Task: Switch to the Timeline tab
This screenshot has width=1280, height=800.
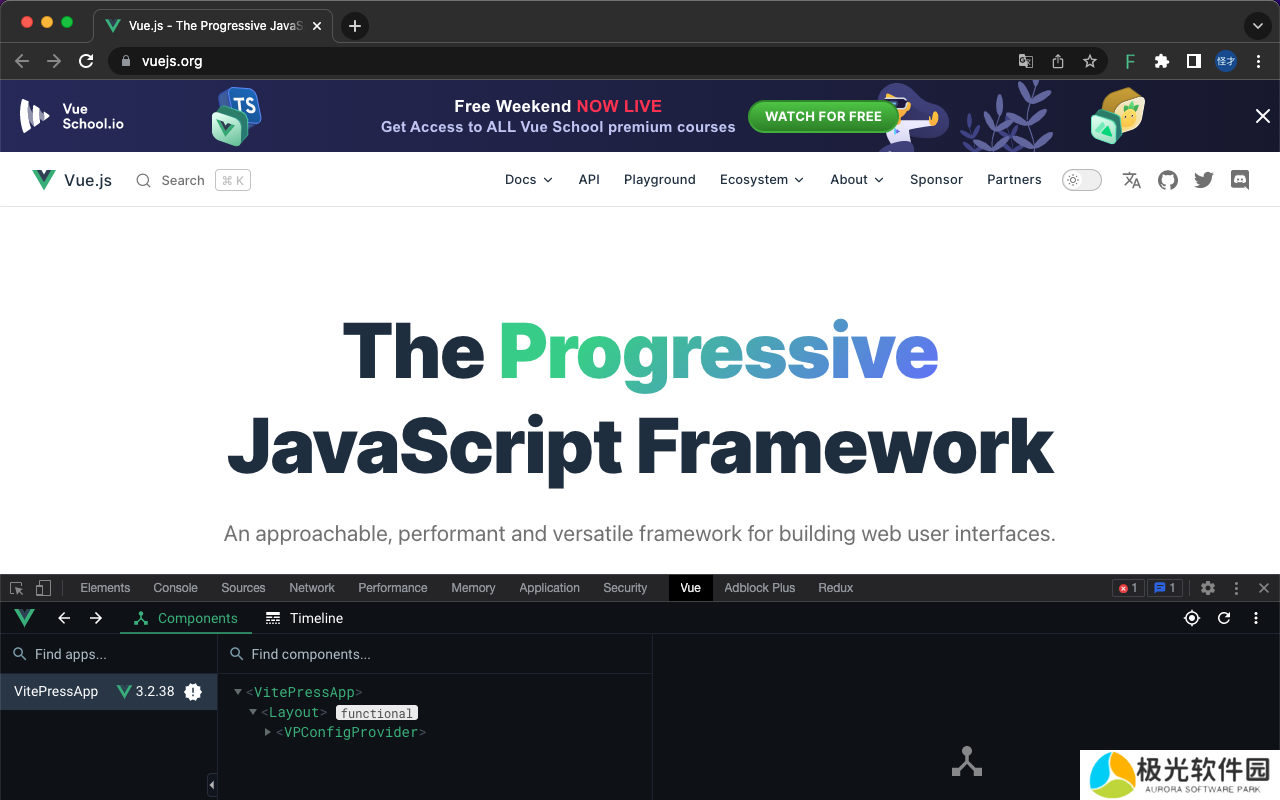Action: click(305, 618)
